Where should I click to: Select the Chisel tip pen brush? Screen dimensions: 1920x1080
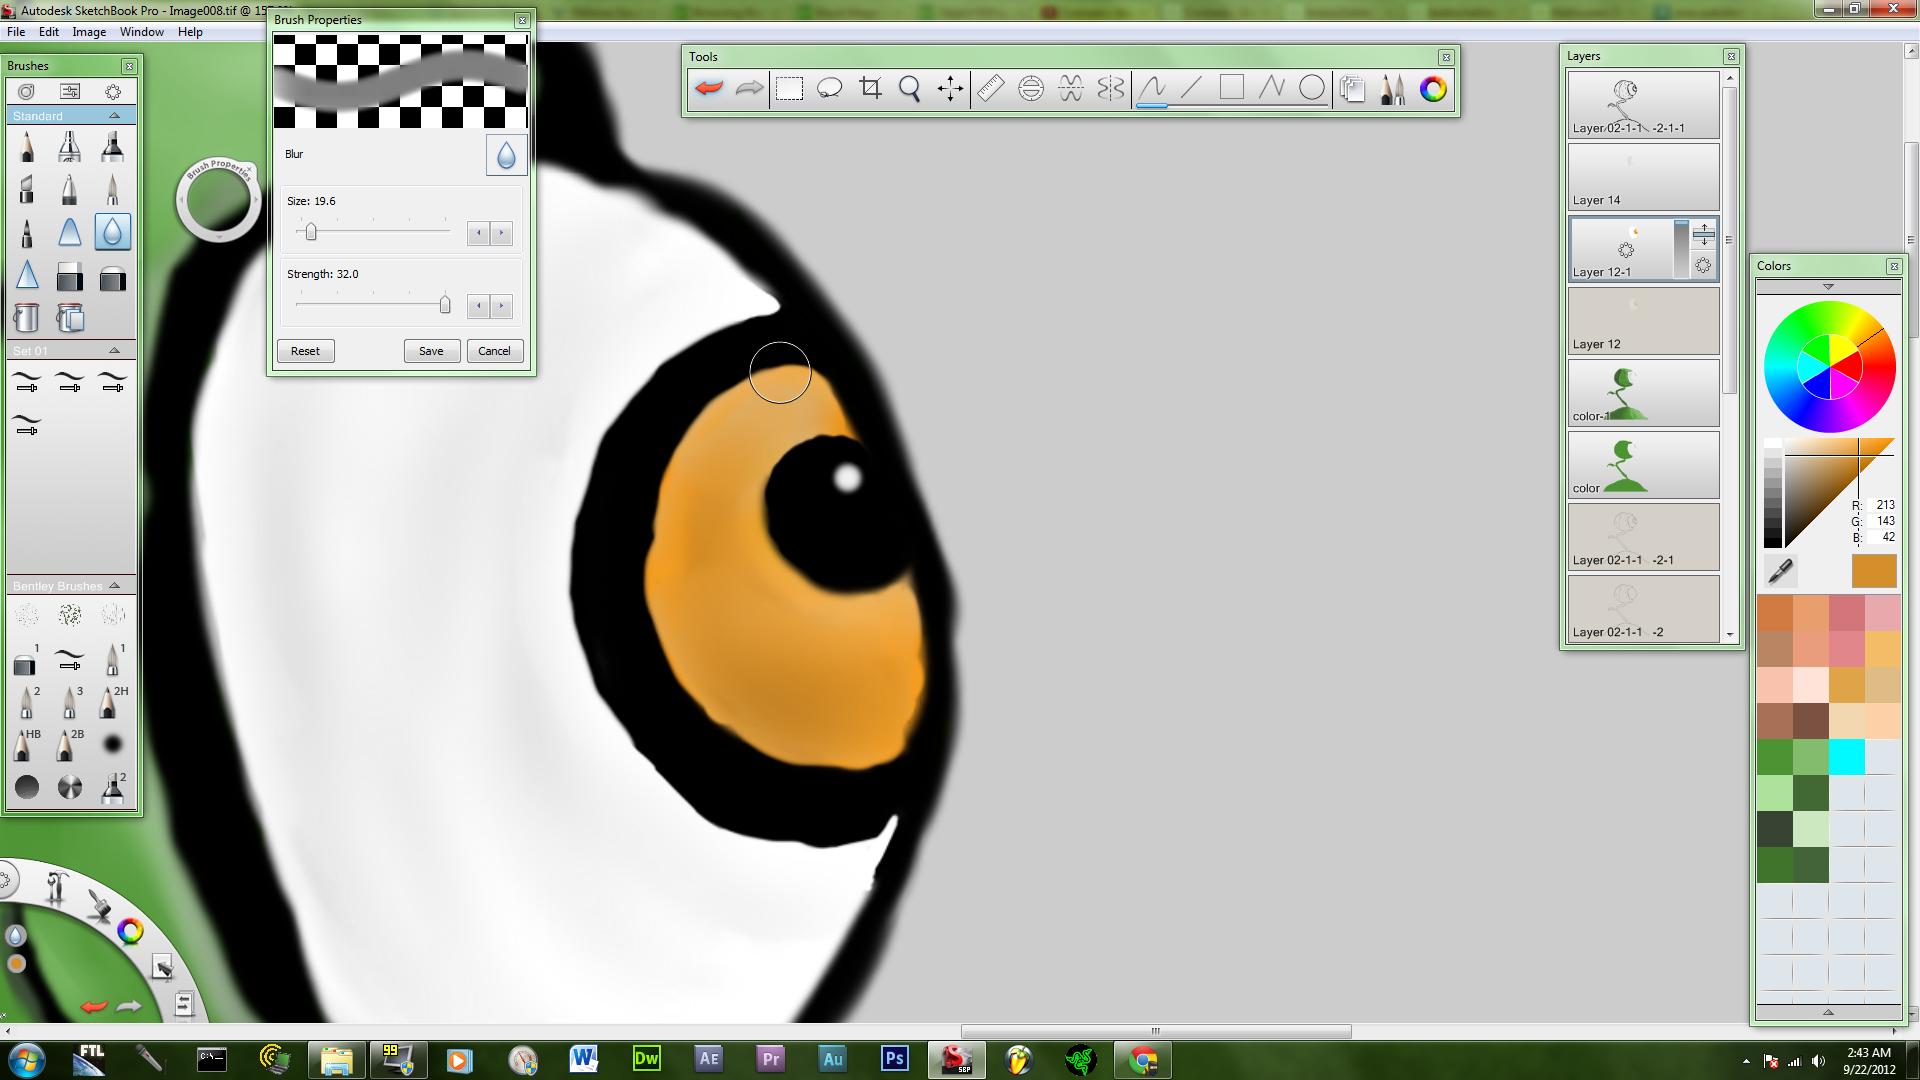[27, 189]
